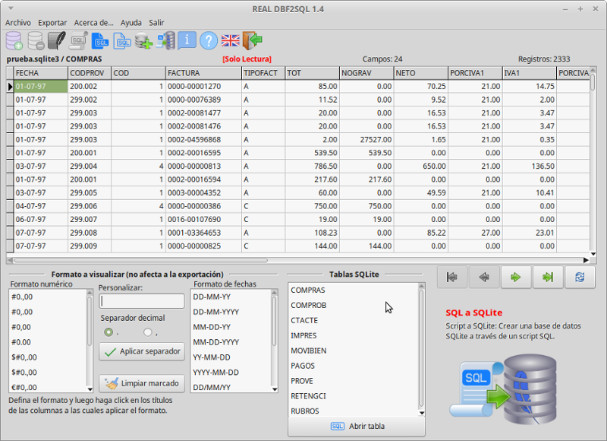
Task: Select the CTACTE table in list
Action: point(304,321)
